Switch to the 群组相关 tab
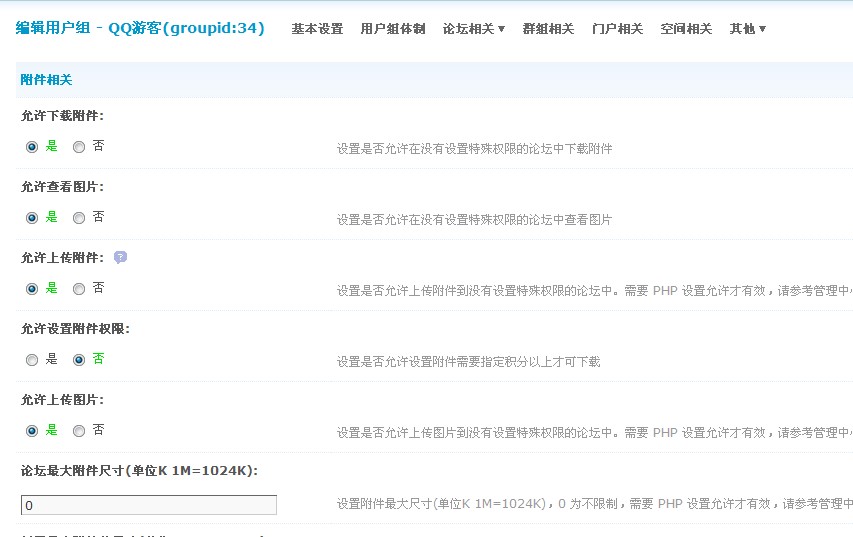 548,29
